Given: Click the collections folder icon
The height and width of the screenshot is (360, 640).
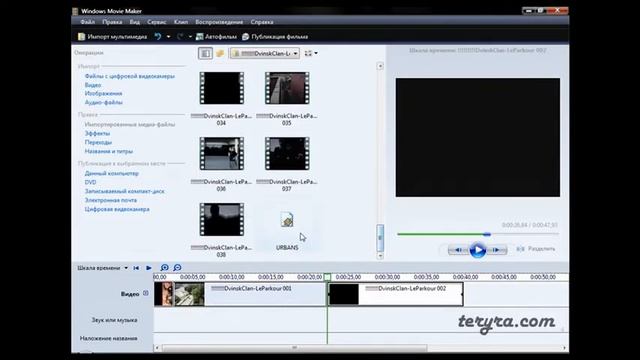Looking at the screenshot, I should [220, 53].
